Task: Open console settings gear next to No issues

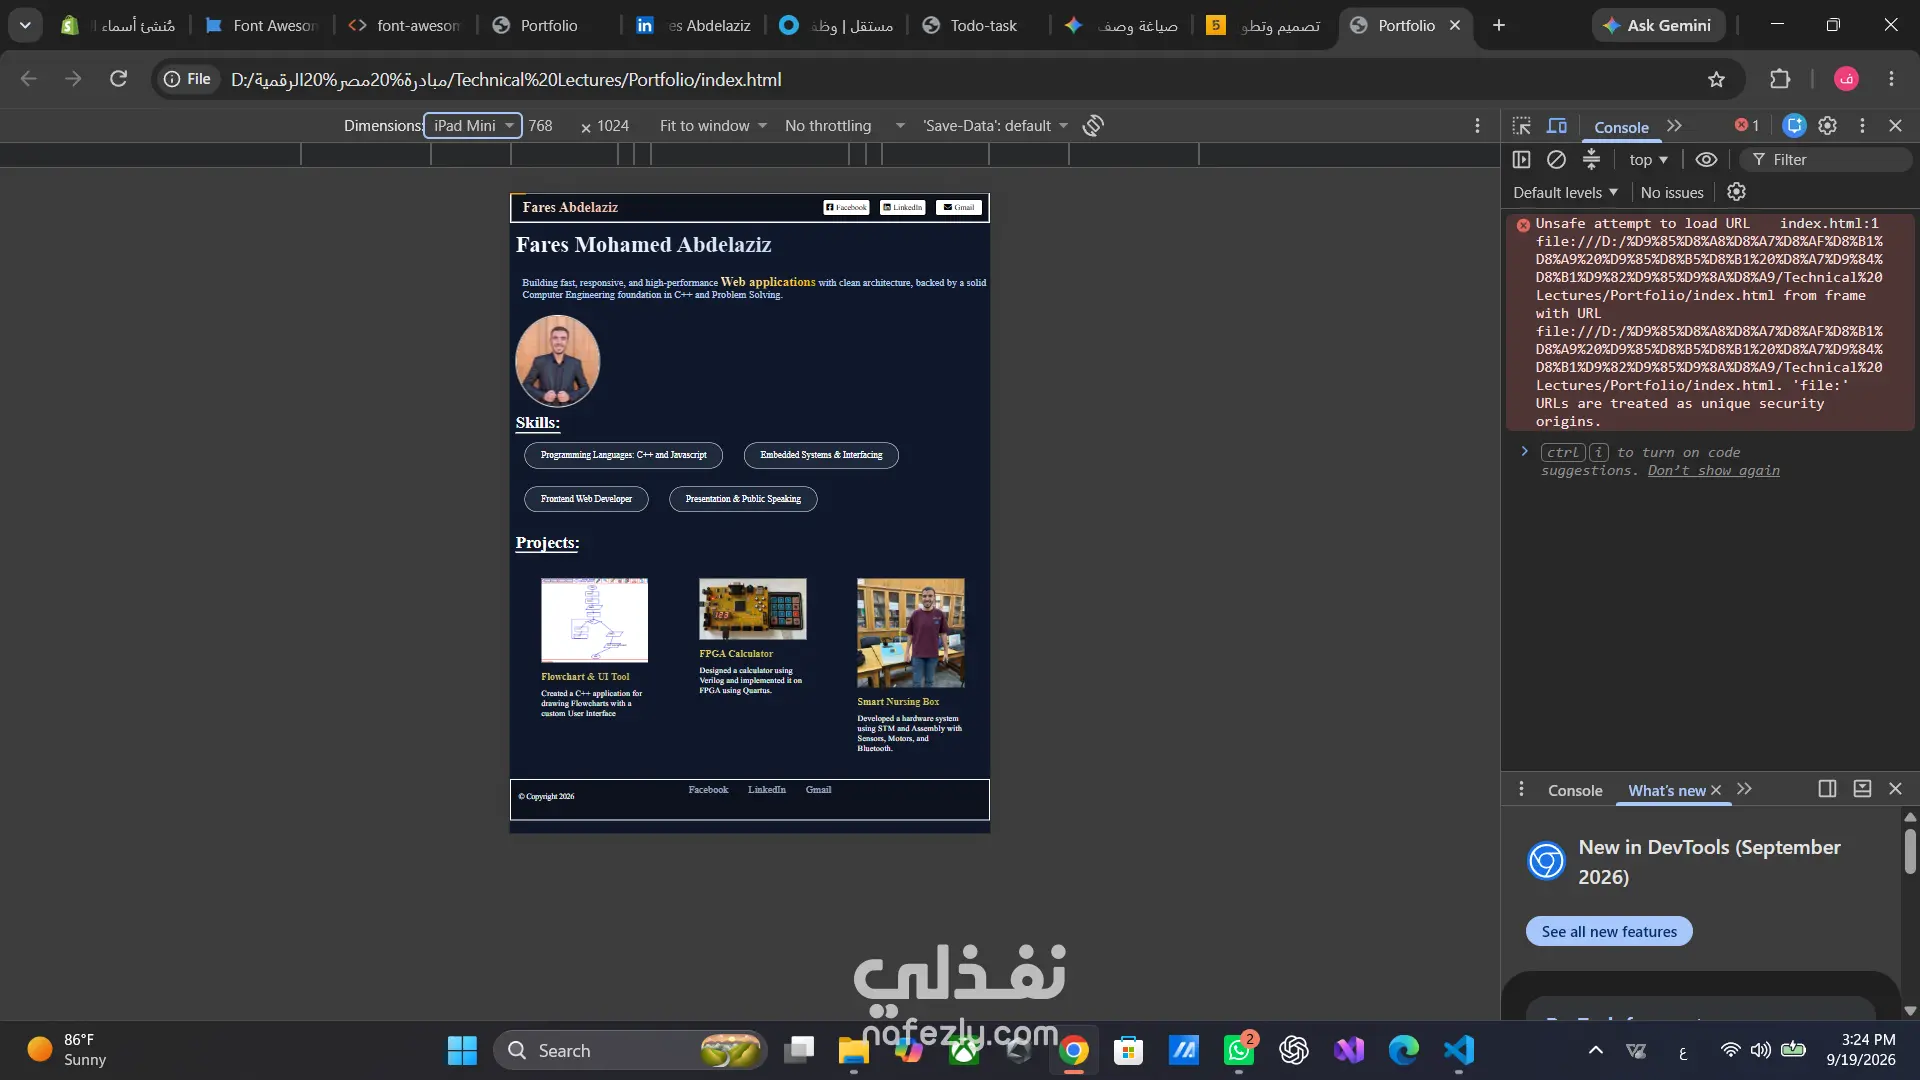Action: [1737, 192]
